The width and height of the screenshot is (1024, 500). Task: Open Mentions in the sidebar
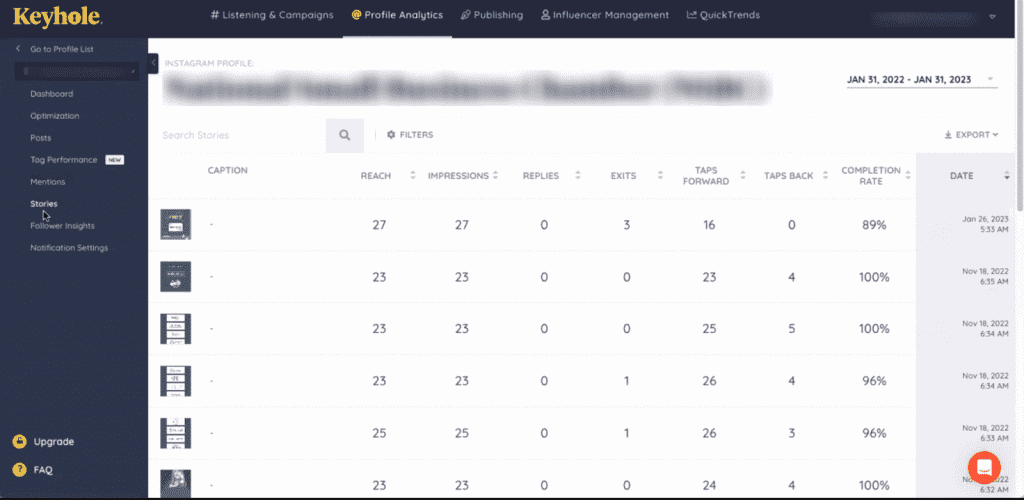[x=48, y=182]
